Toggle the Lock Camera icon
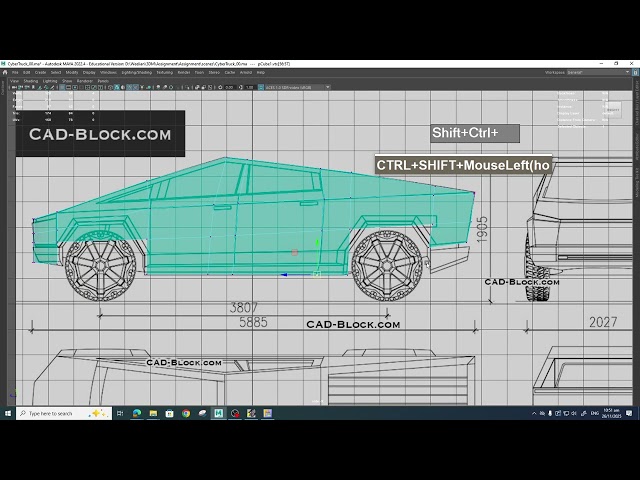Screen dimensions: 640x480 click(20, 87)
